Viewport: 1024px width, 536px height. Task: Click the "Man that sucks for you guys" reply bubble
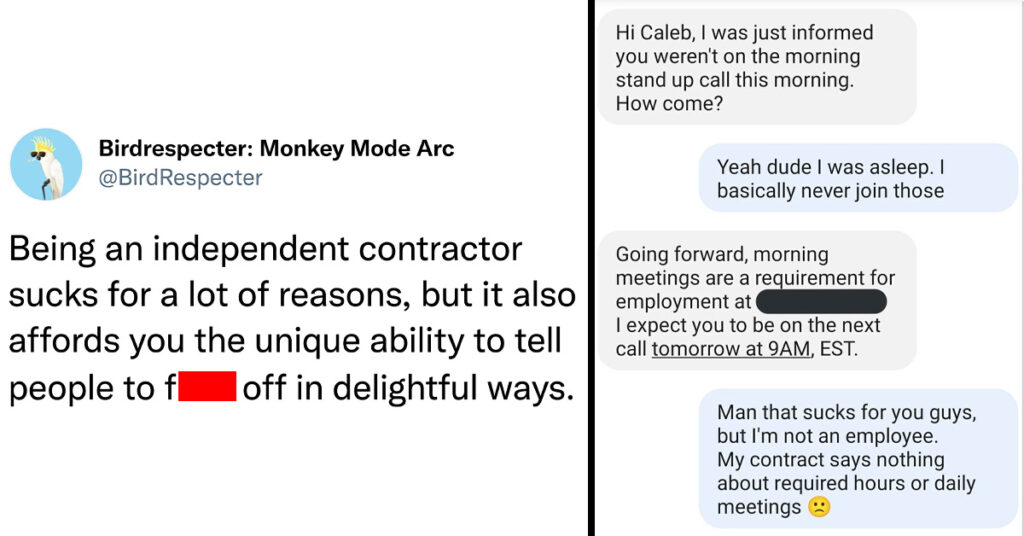858,459
